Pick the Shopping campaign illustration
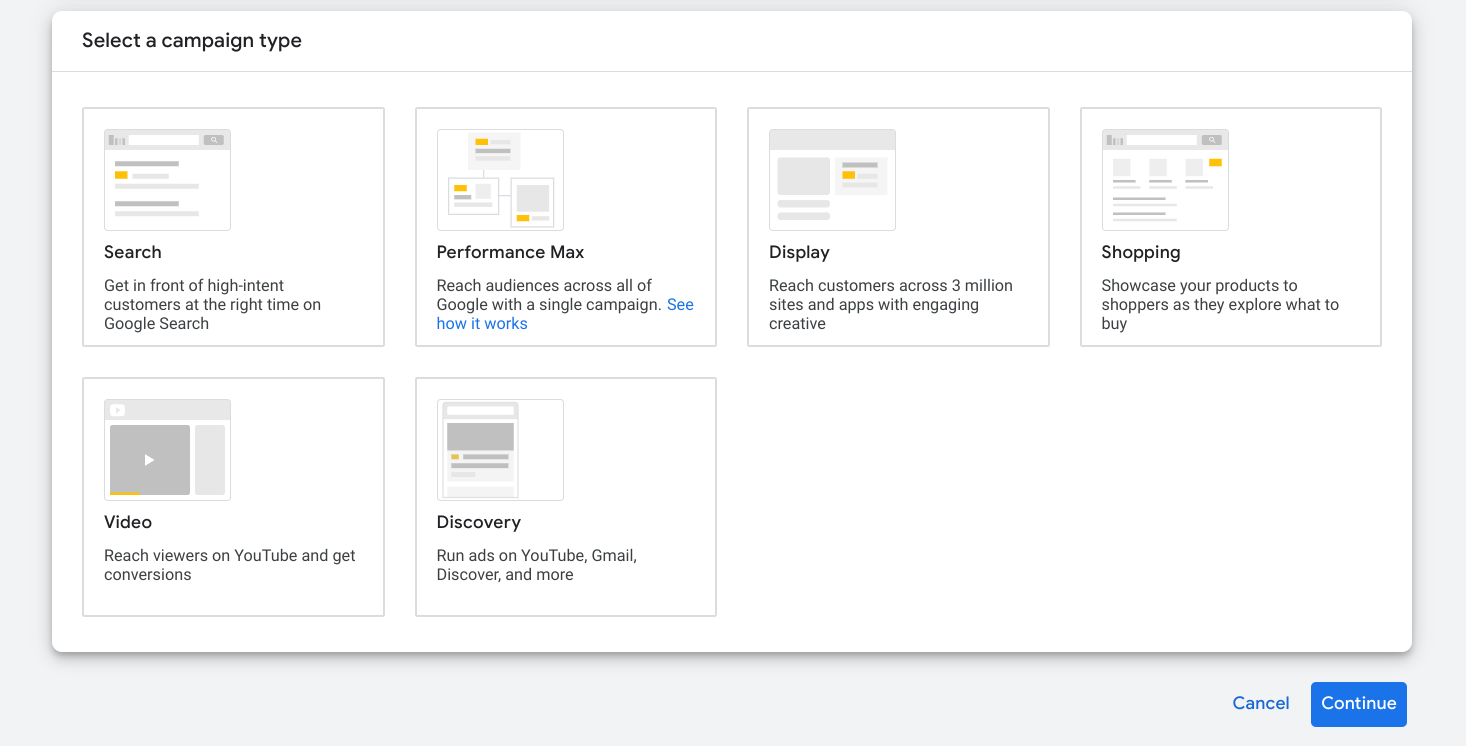 [x=1165, y=180]
